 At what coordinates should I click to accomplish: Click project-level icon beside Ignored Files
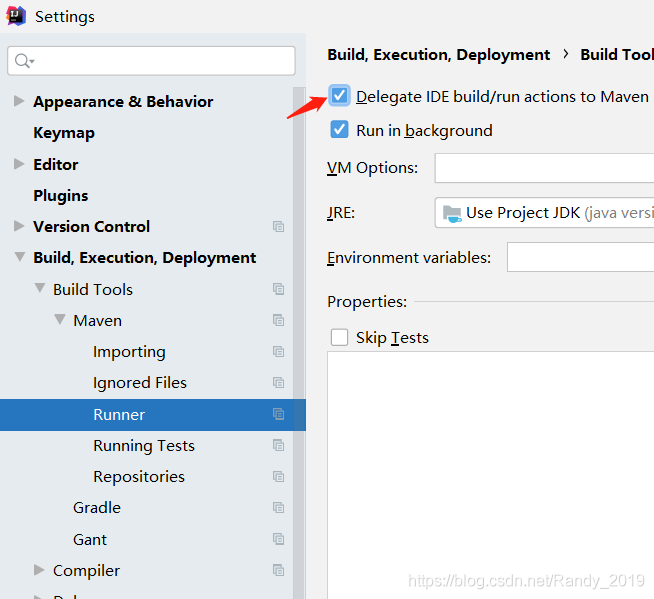(x=278, y=383)
